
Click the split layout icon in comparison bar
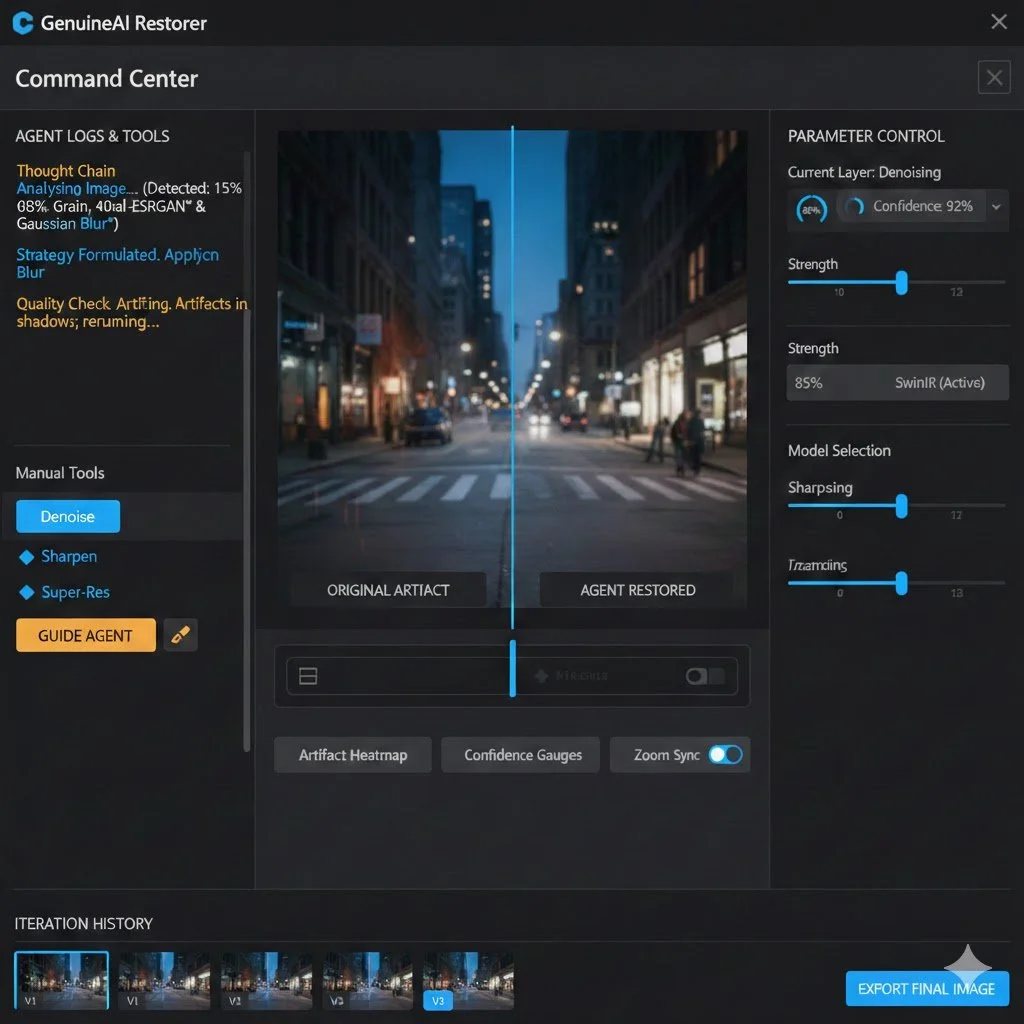(308, 676)
